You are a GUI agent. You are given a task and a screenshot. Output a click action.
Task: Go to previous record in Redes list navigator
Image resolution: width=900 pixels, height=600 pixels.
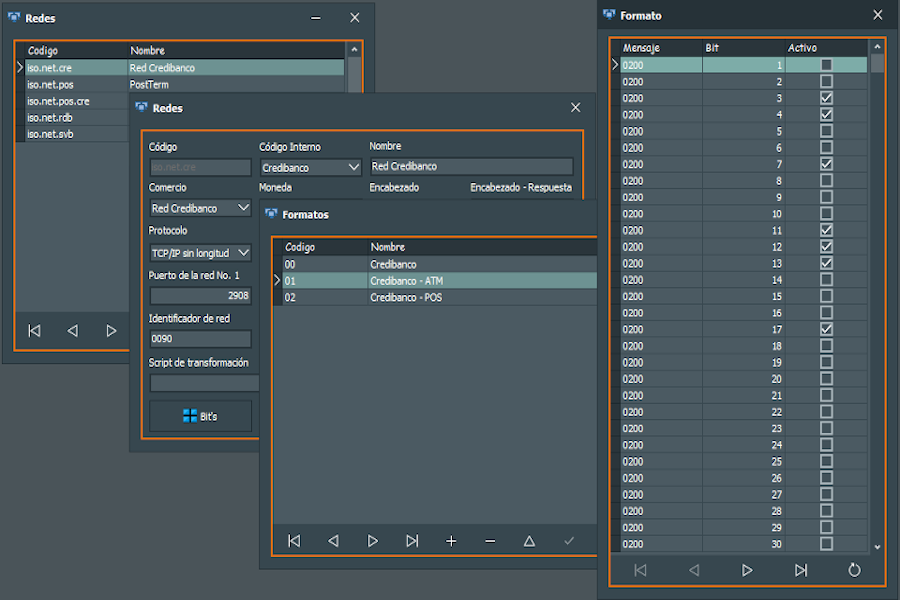(72, 330)
